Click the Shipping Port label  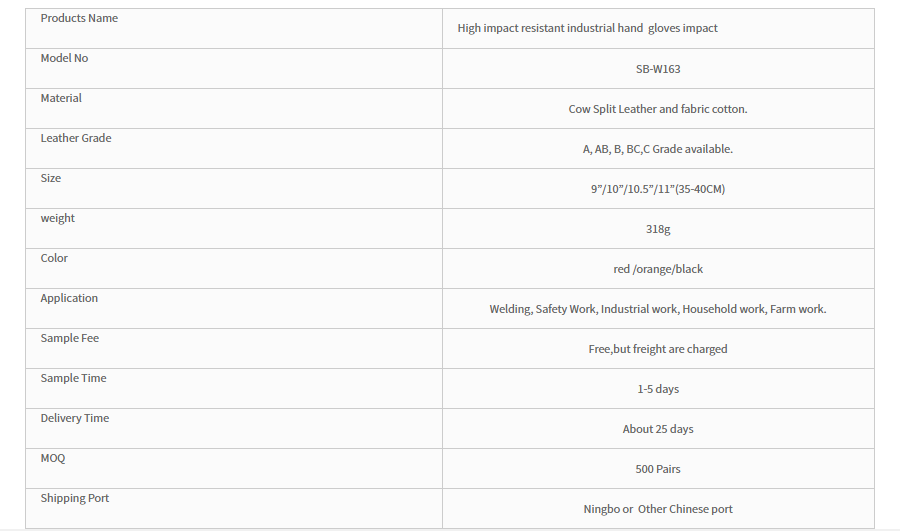pos(75,498)
